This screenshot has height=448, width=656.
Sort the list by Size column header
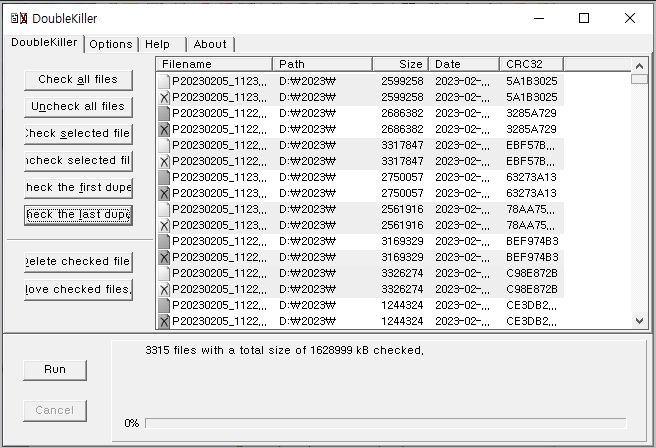(x=401, y=64)
